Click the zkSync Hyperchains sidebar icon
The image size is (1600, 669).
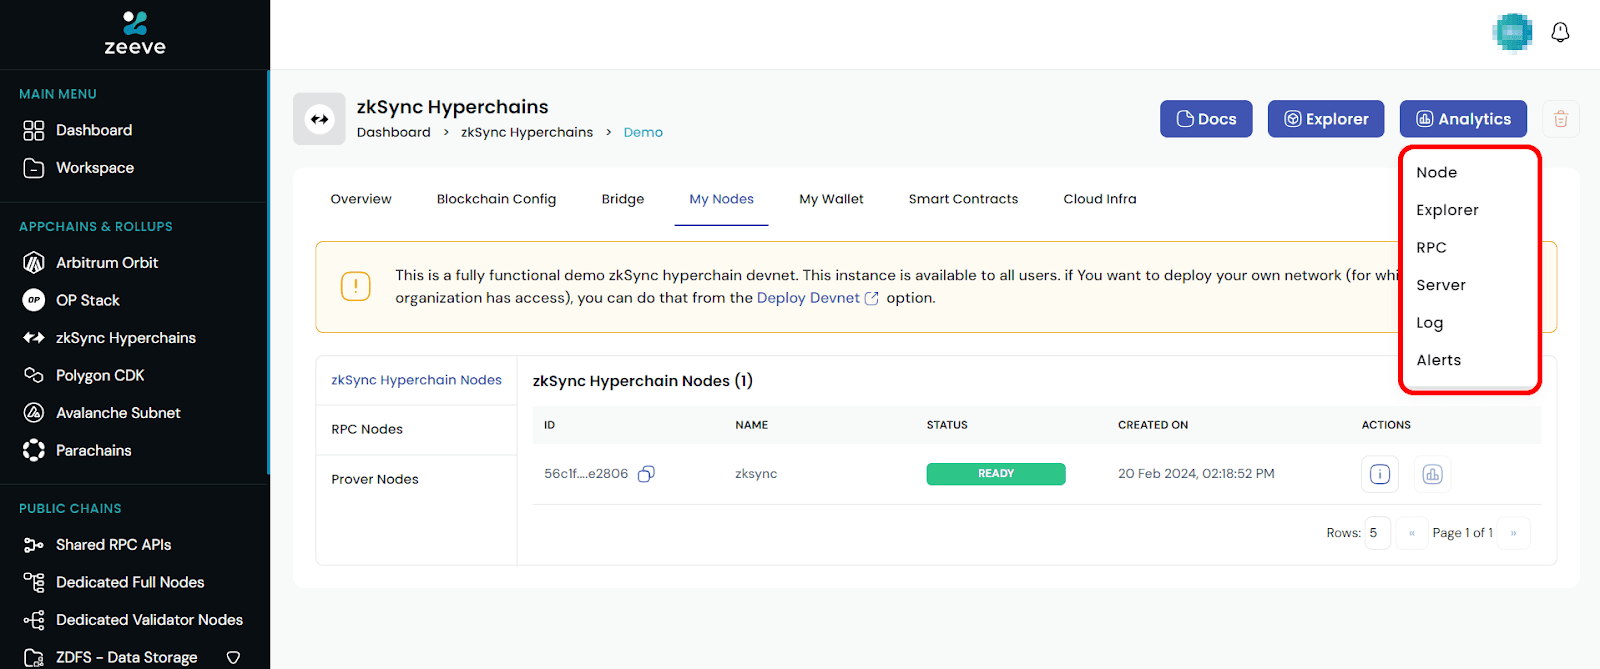pos(34,338)
